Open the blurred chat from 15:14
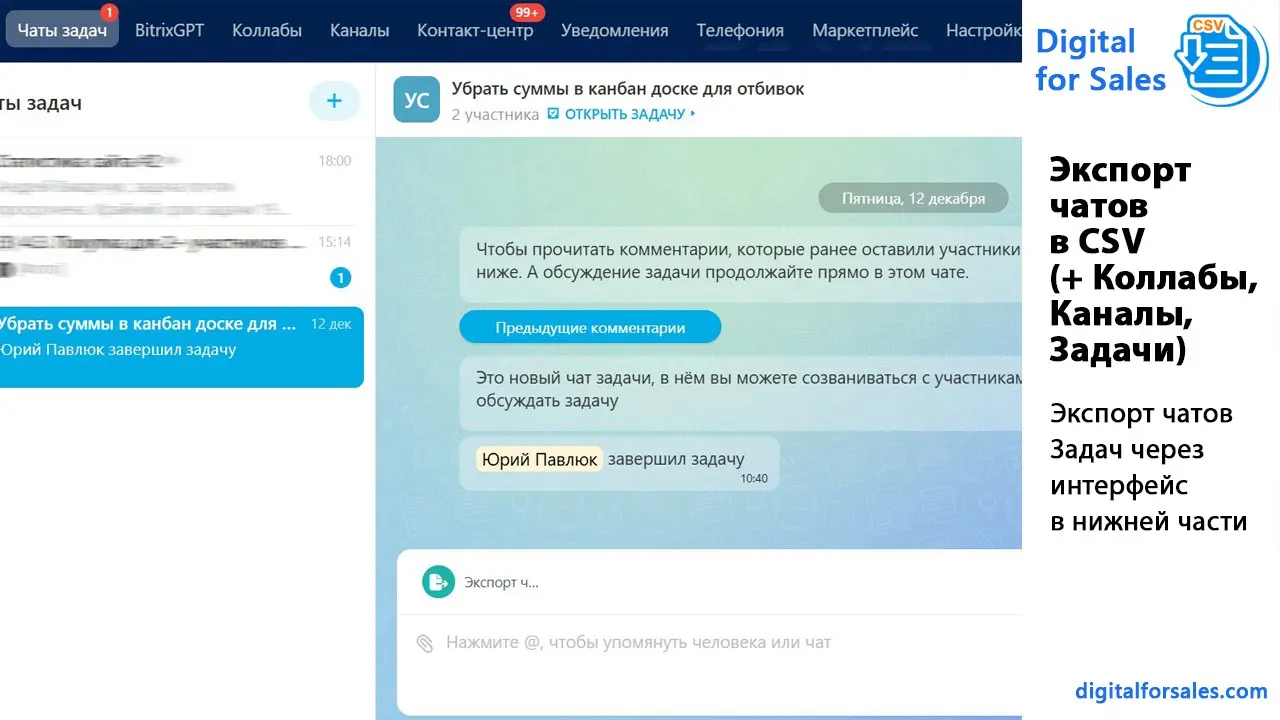 click(x=180, y=260)
